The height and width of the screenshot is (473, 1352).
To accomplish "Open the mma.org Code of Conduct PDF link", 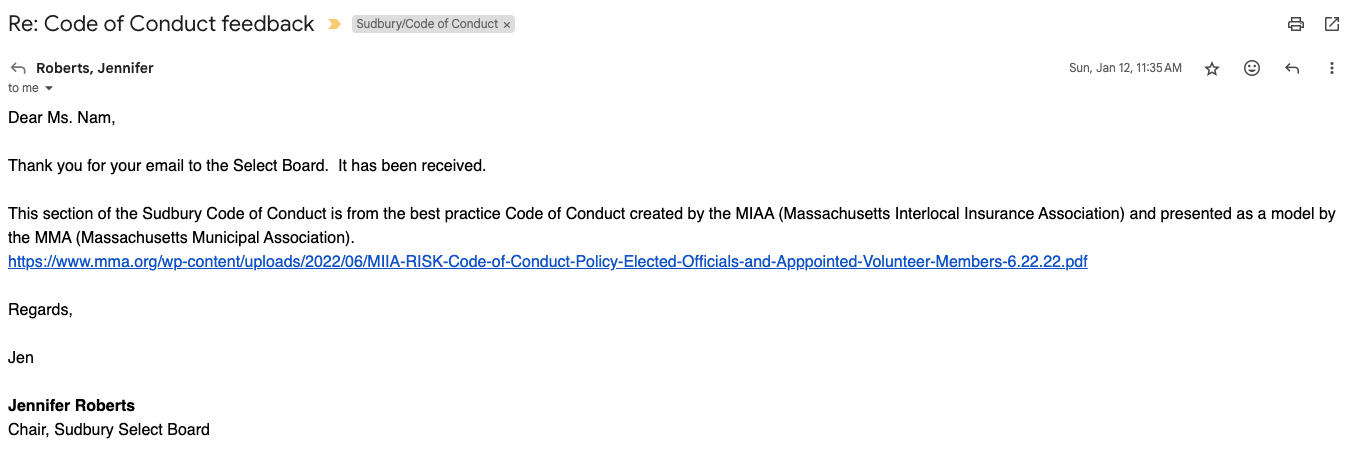I will click(x=547, y=262).
